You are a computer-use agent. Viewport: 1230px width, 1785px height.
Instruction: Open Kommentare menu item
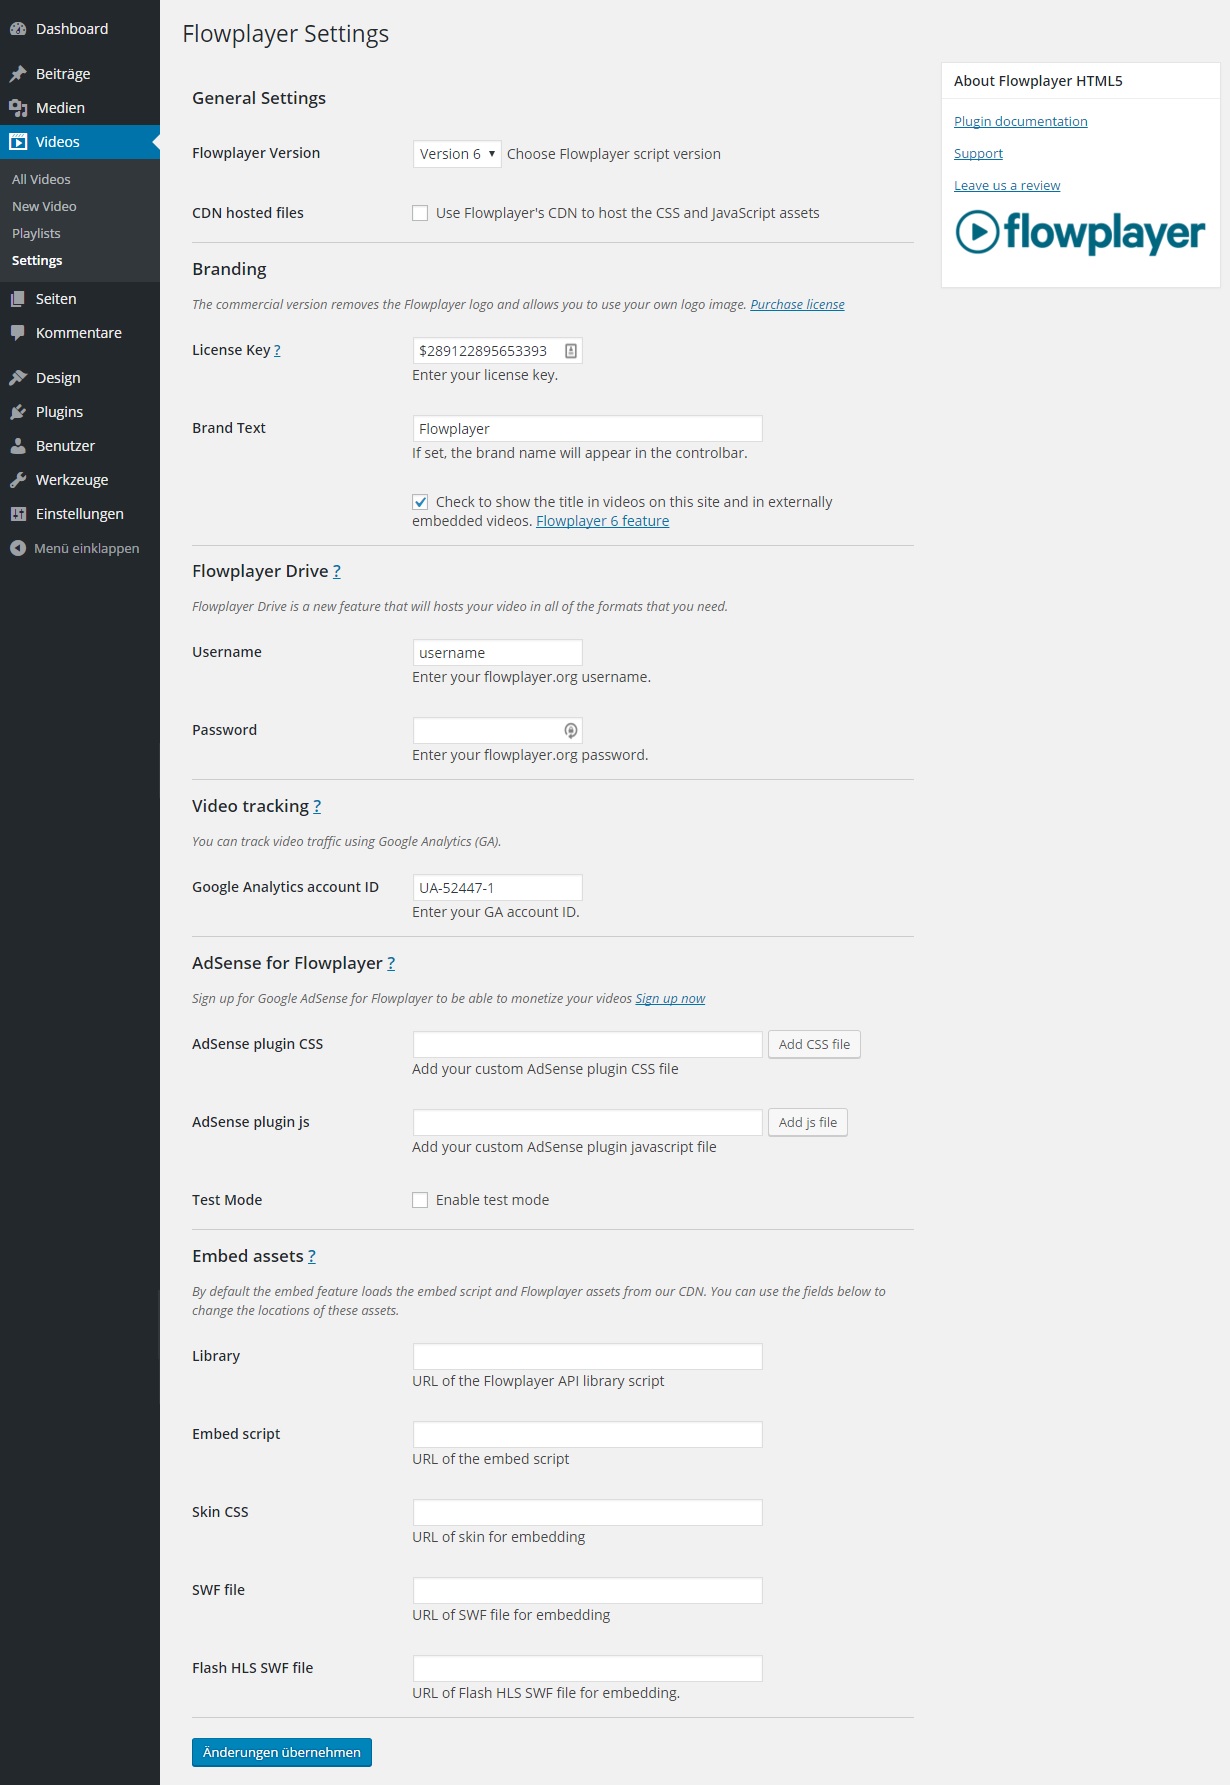click(80, 333)
